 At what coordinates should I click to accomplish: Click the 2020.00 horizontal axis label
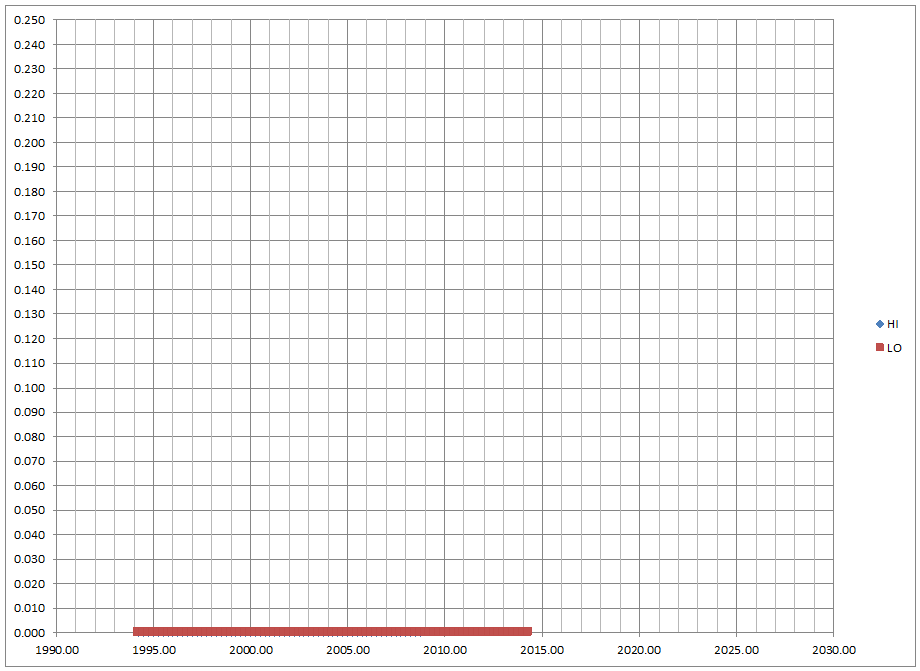pyautogui.click(x=640, y=650)
